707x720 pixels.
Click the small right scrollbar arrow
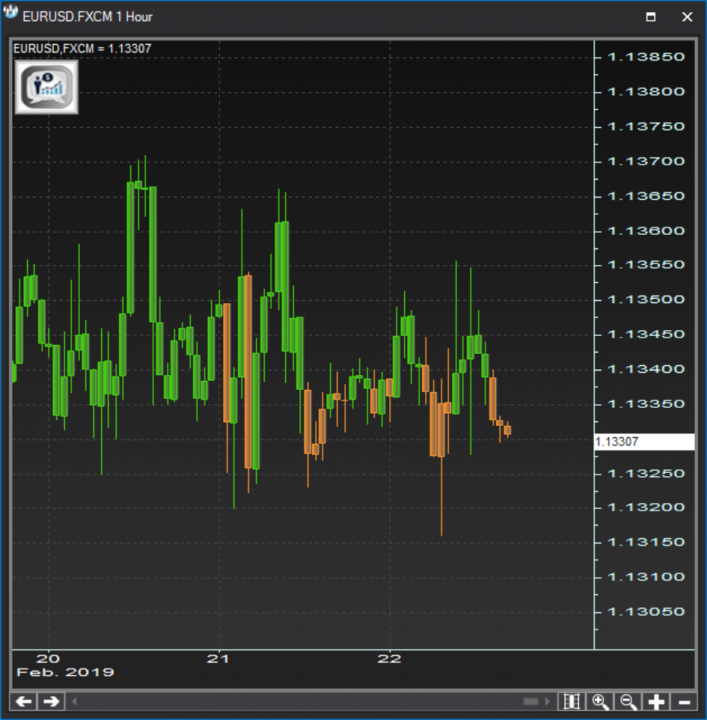(547, 701)
